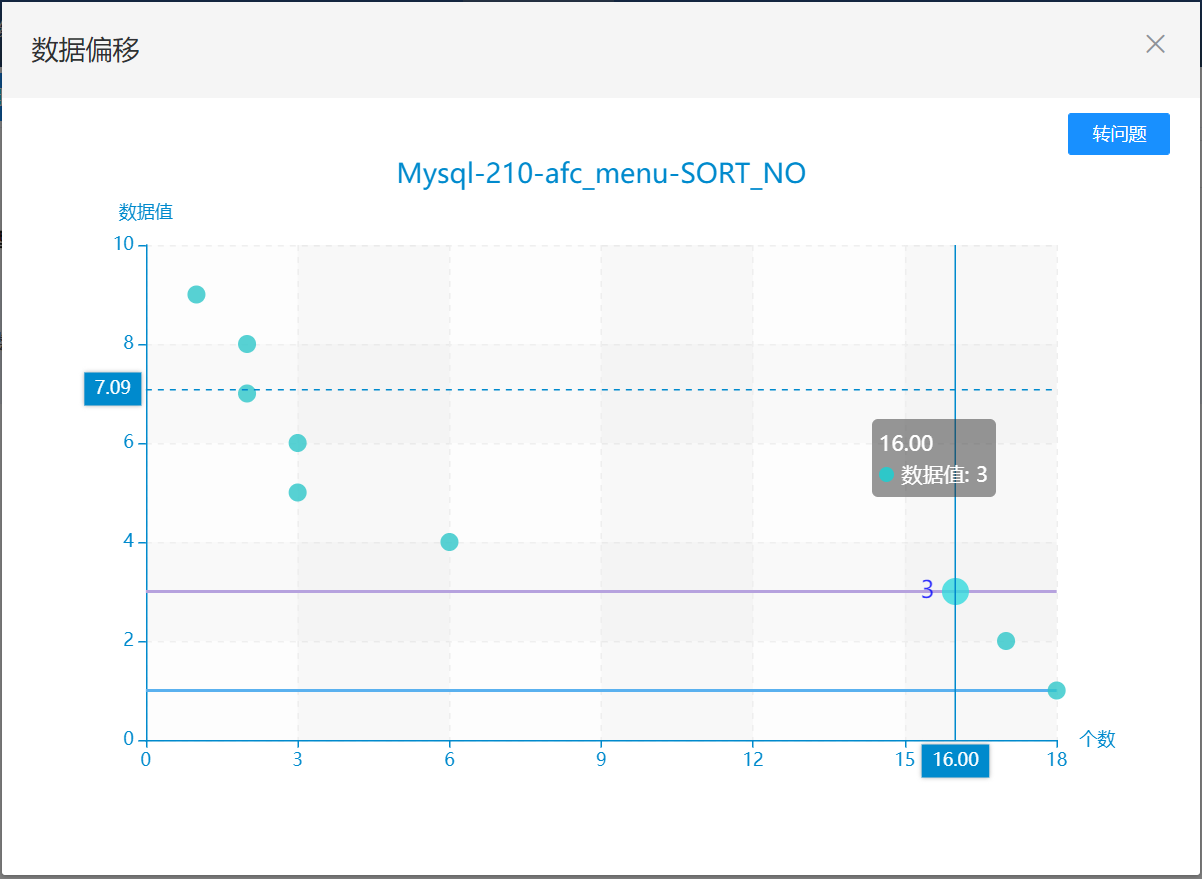
Task: Click the blue horizontal line at value 1
Action: coord(600,690)
